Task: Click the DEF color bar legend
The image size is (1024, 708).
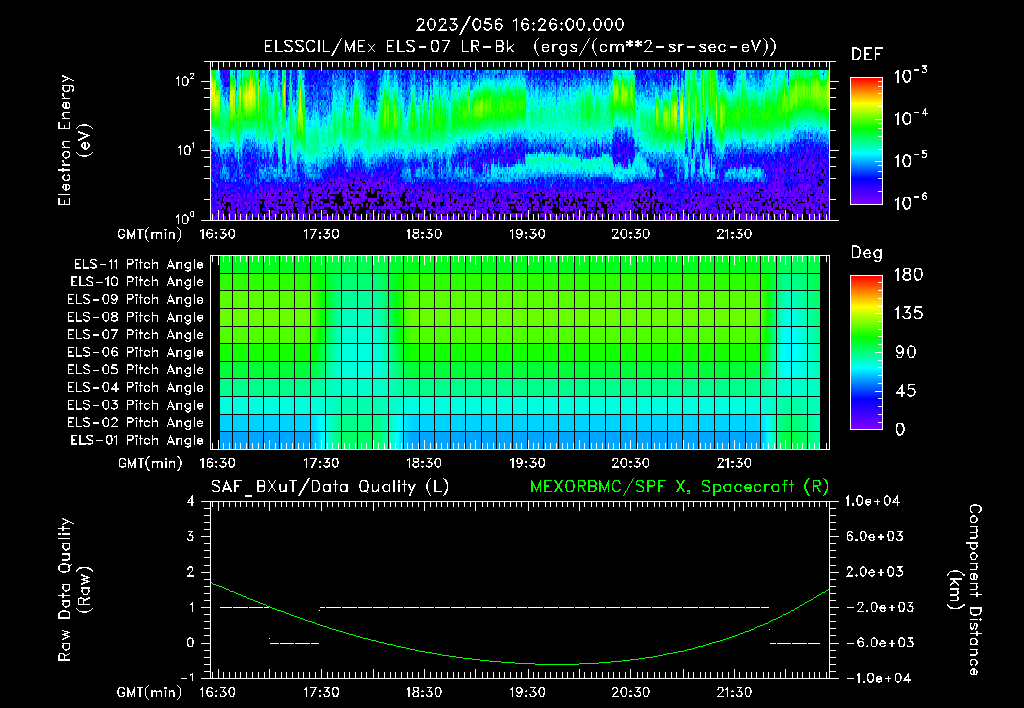Action: click(x=866, y=141)
